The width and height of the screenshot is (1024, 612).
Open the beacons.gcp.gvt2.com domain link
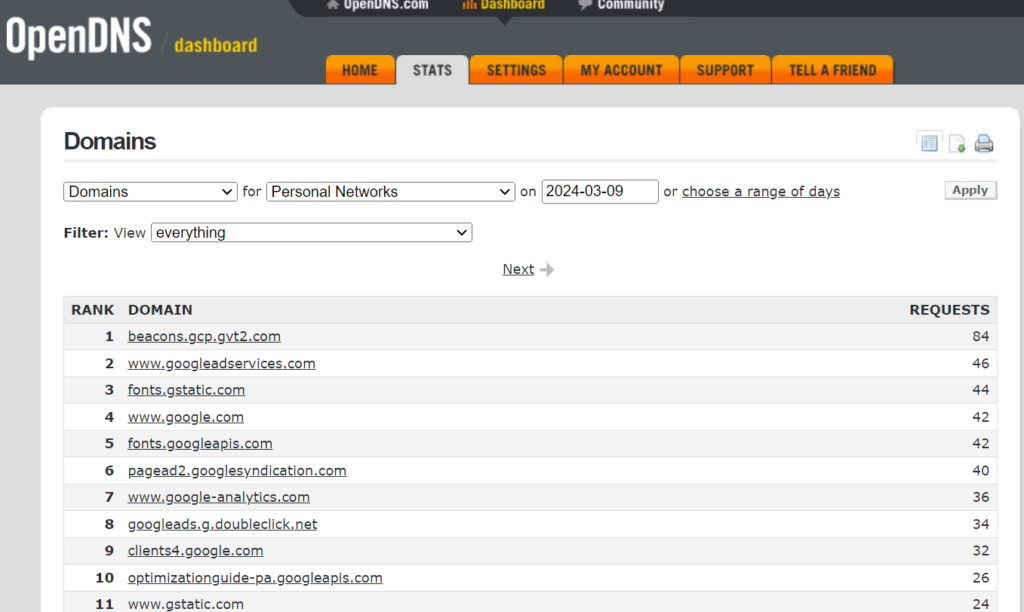click(x=204, y=337)
